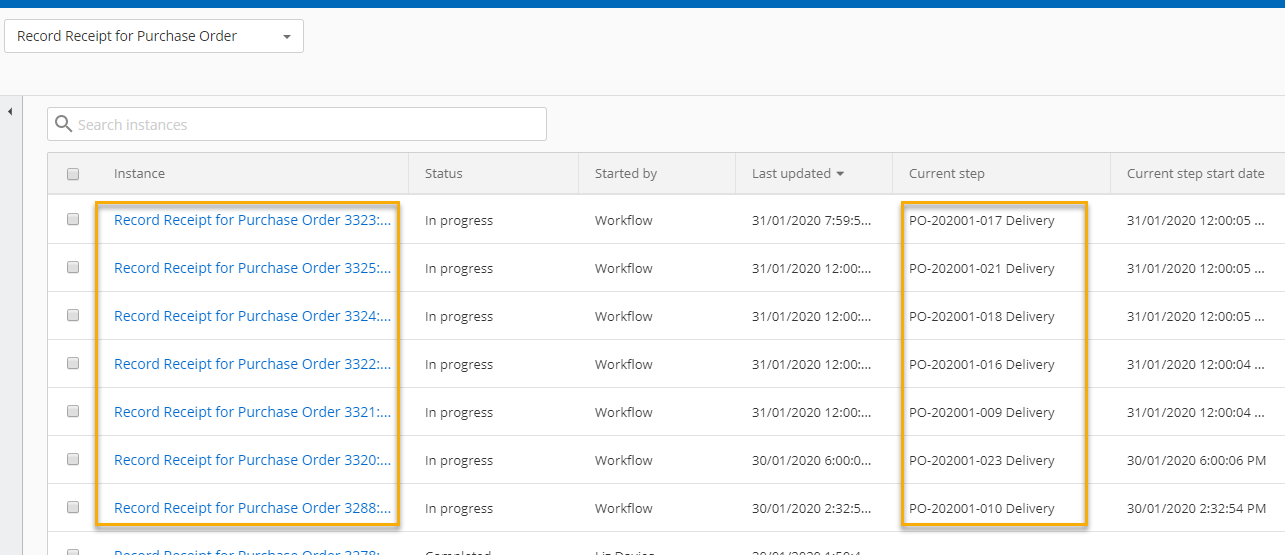Collapse the left side panel arrow
The height and width of the screenshot is (555, 1285).
click(10, 111)
